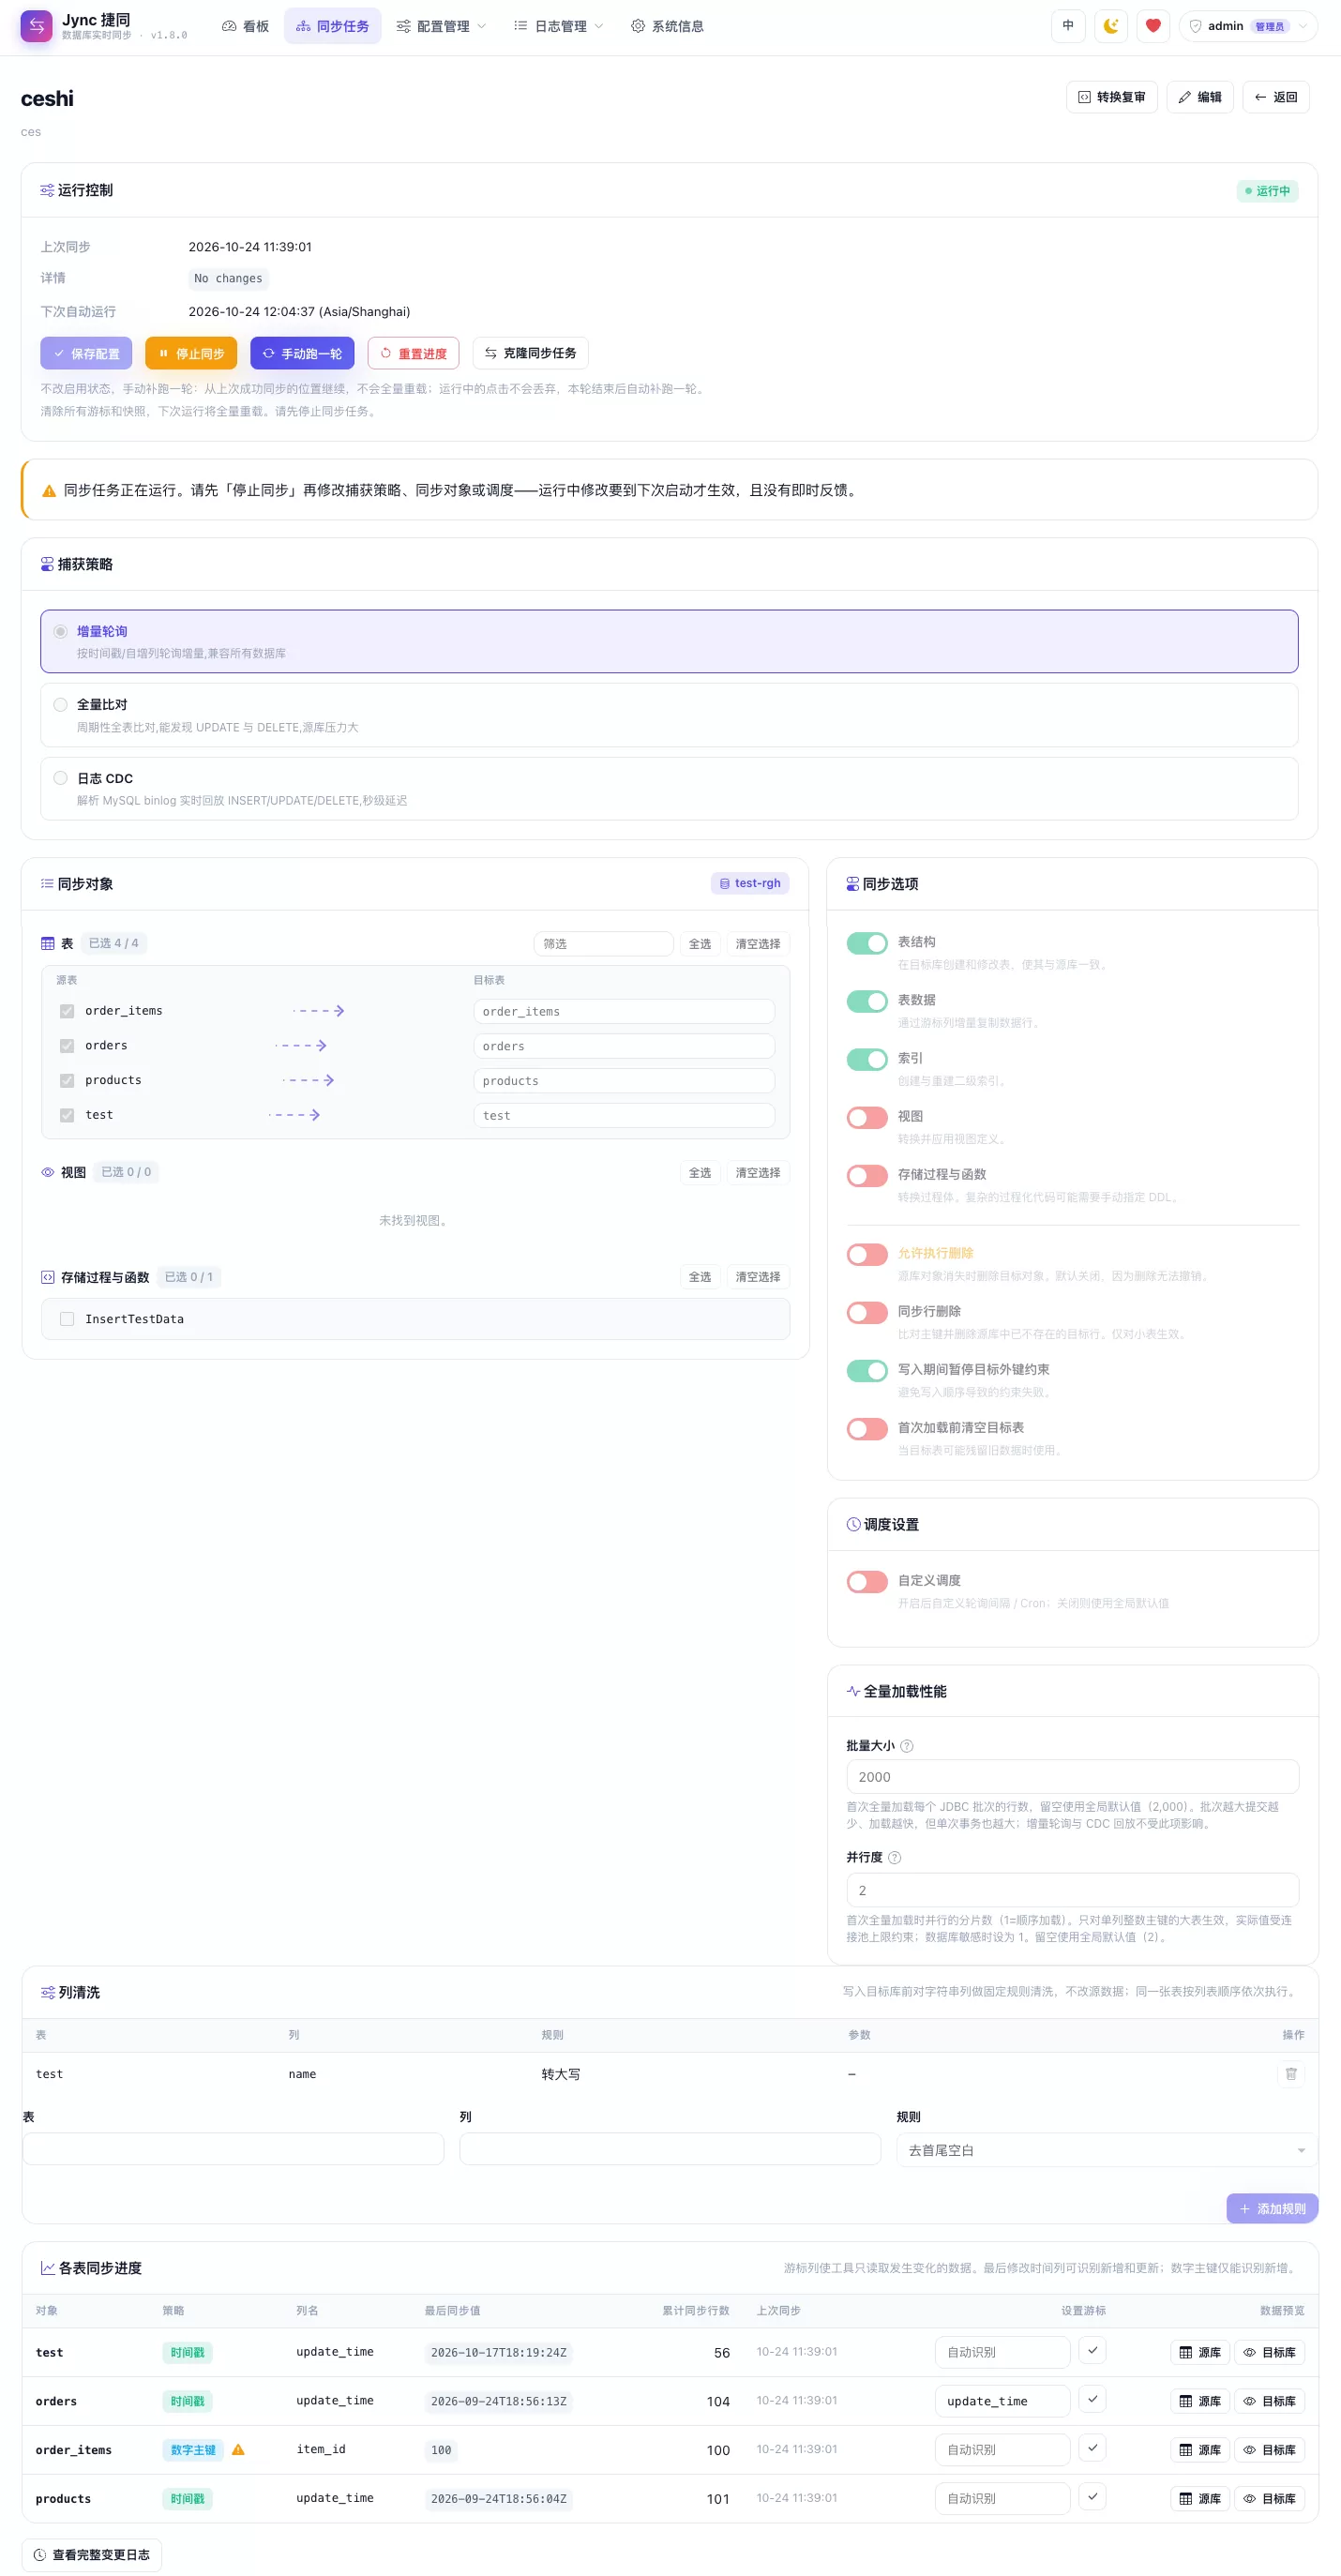Select 全量比对 capture strategy

coord(669,715)
